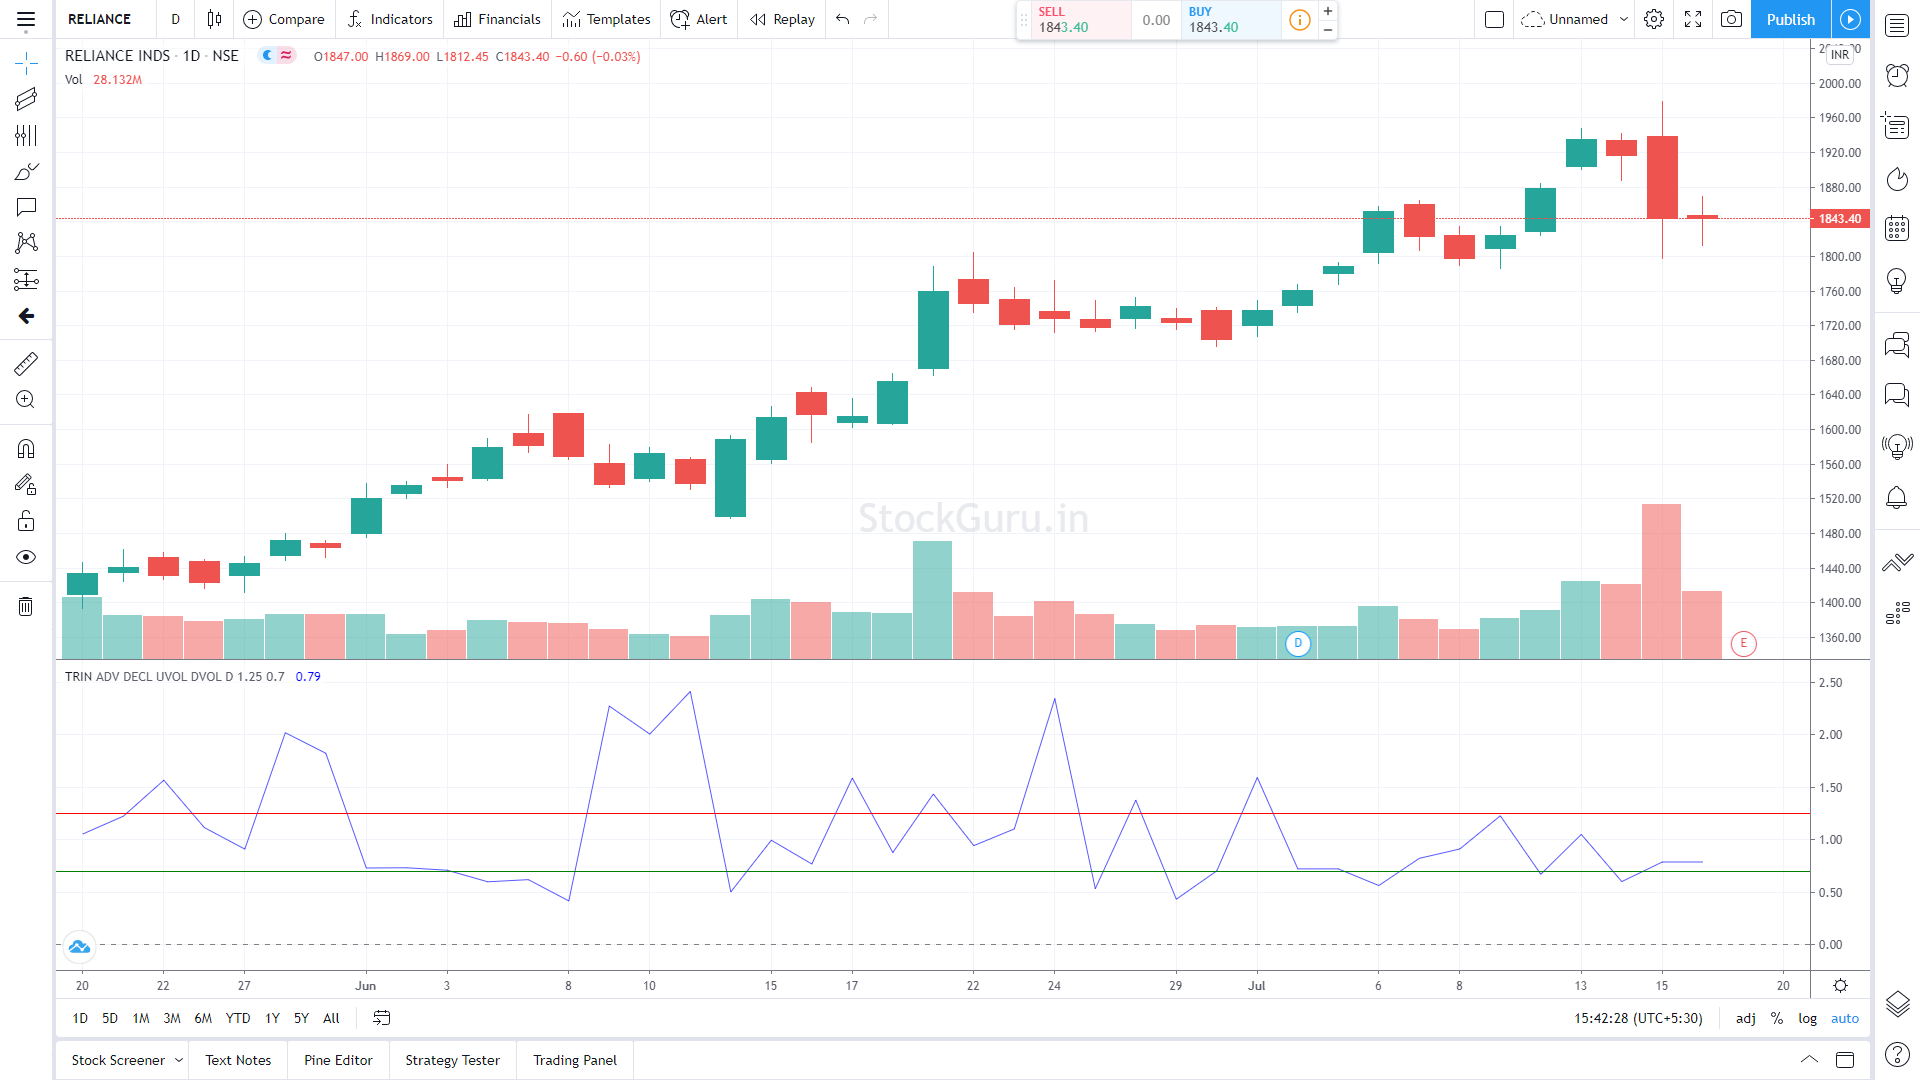Screen dimensions: 1920x1080
Task: Toggle lock all drawing tools
Action: (26, 521)
